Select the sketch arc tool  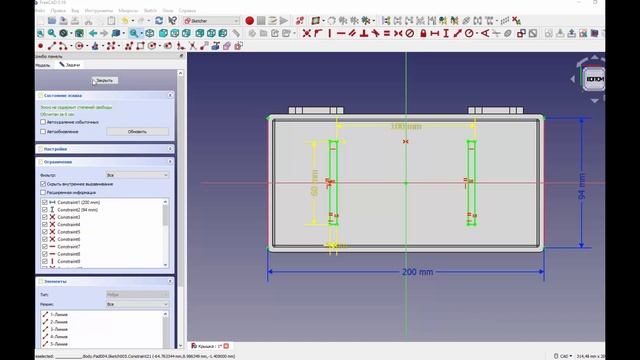coord(63,46)
